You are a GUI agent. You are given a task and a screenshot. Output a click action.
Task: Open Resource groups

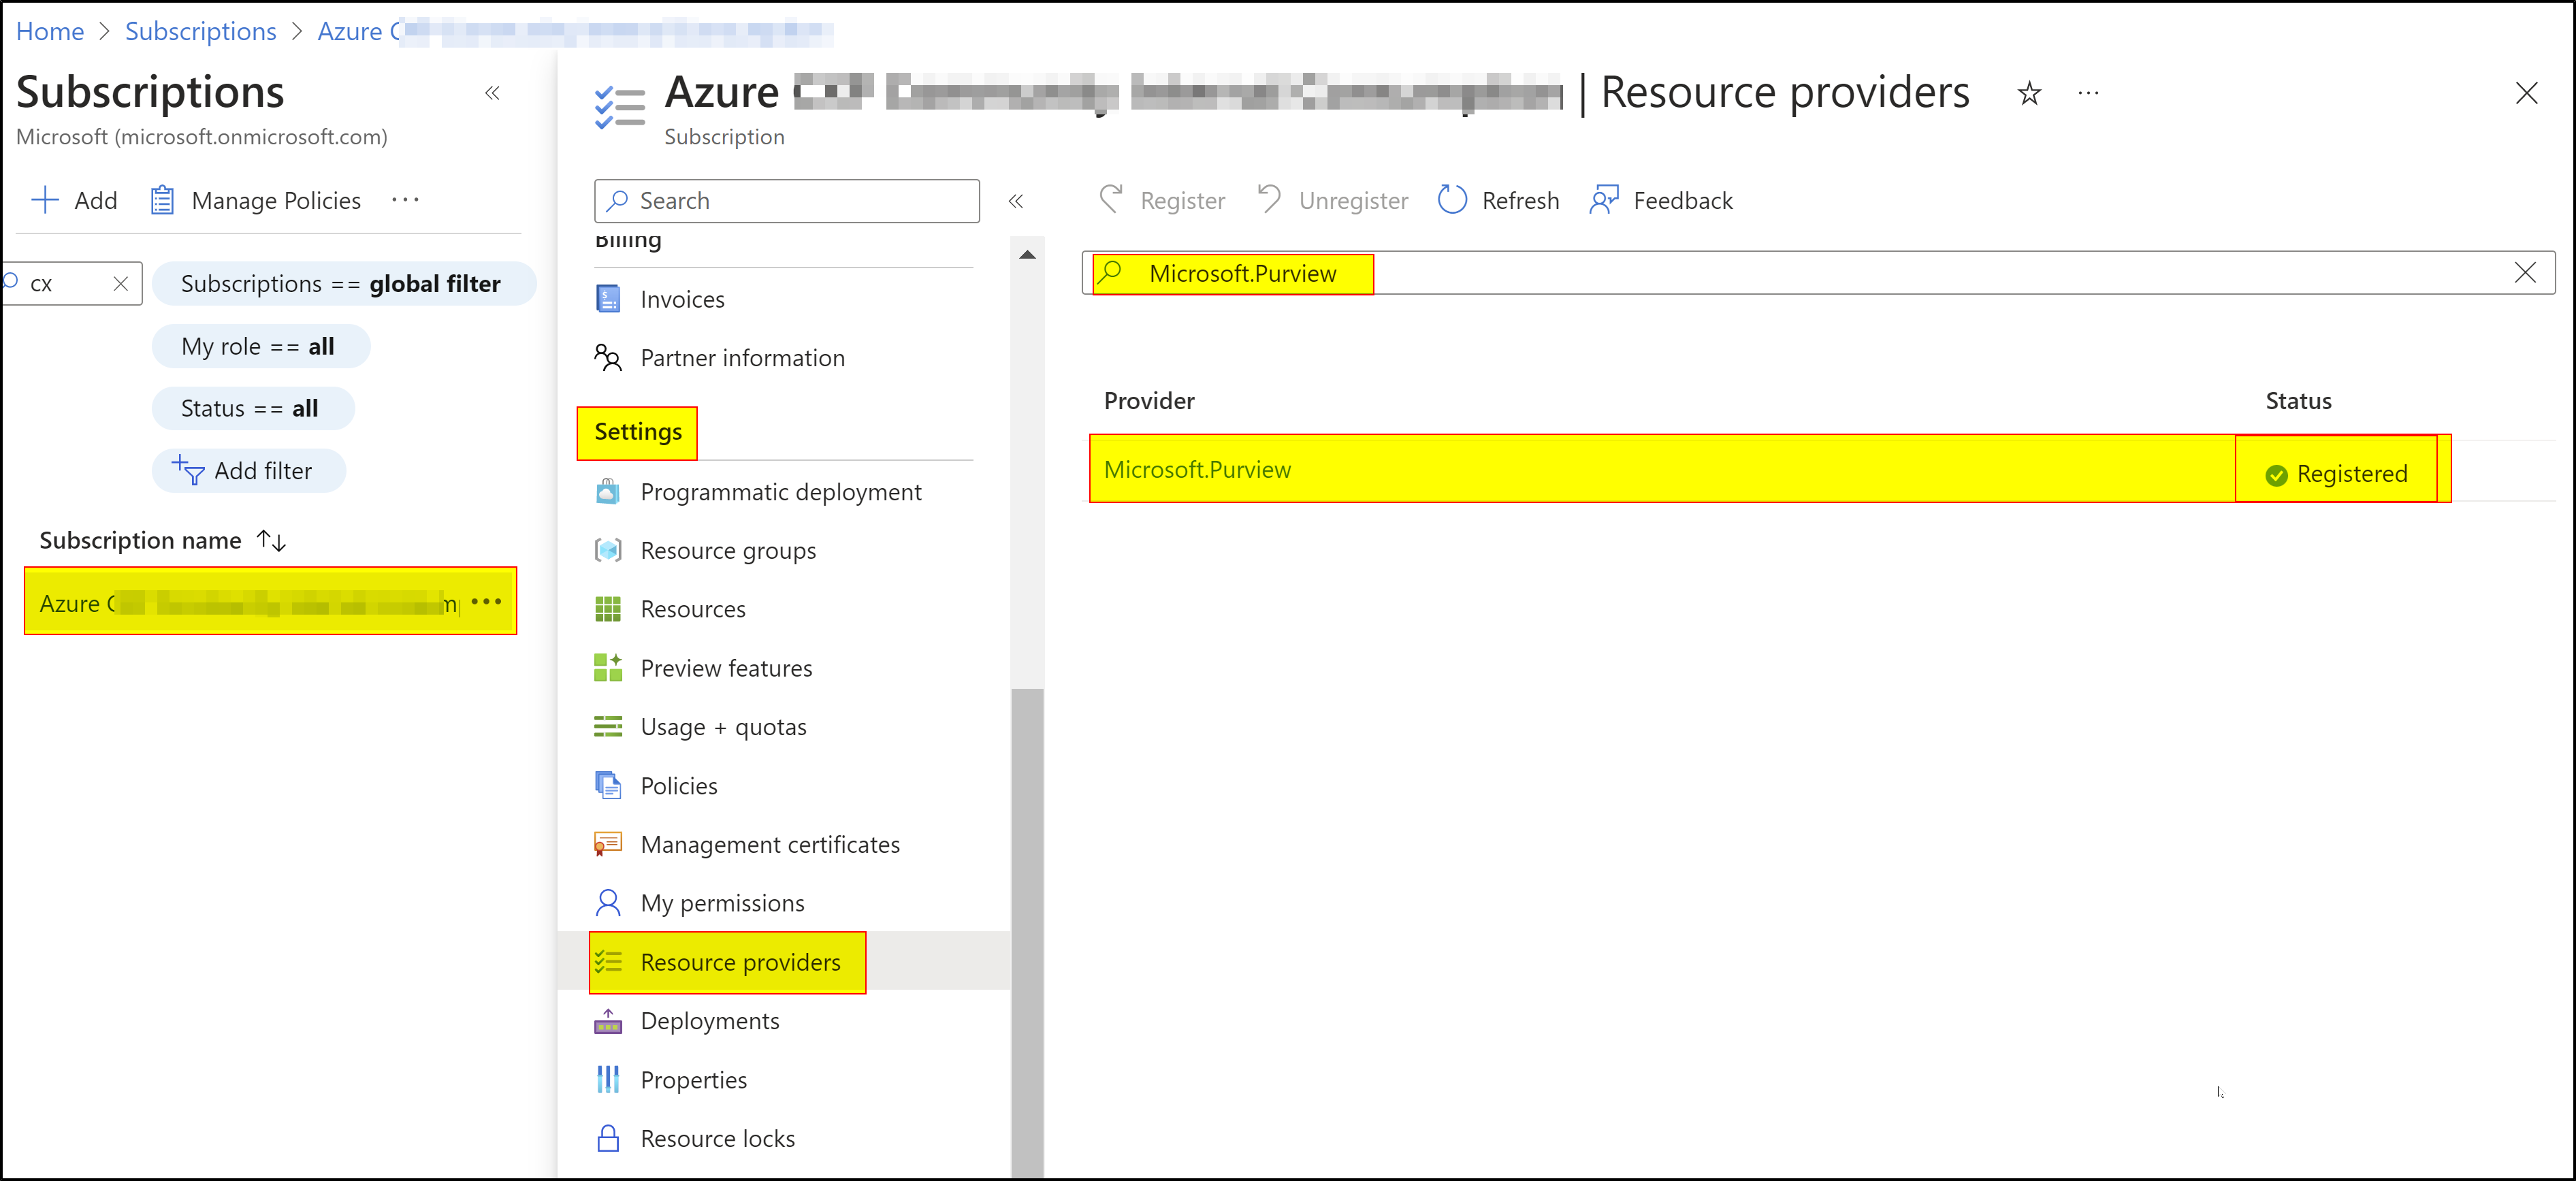point(728,551)
